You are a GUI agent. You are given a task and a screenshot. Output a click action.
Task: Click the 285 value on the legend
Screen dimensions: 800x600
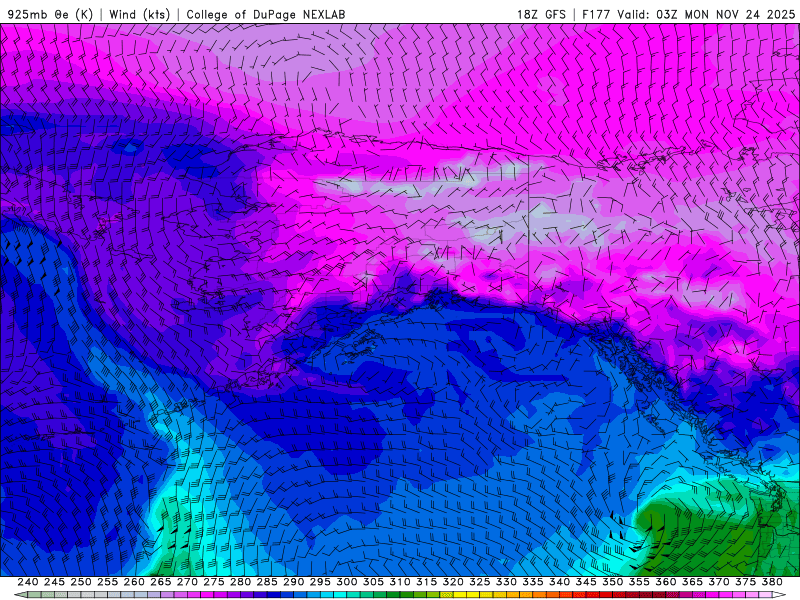[267, 582]
